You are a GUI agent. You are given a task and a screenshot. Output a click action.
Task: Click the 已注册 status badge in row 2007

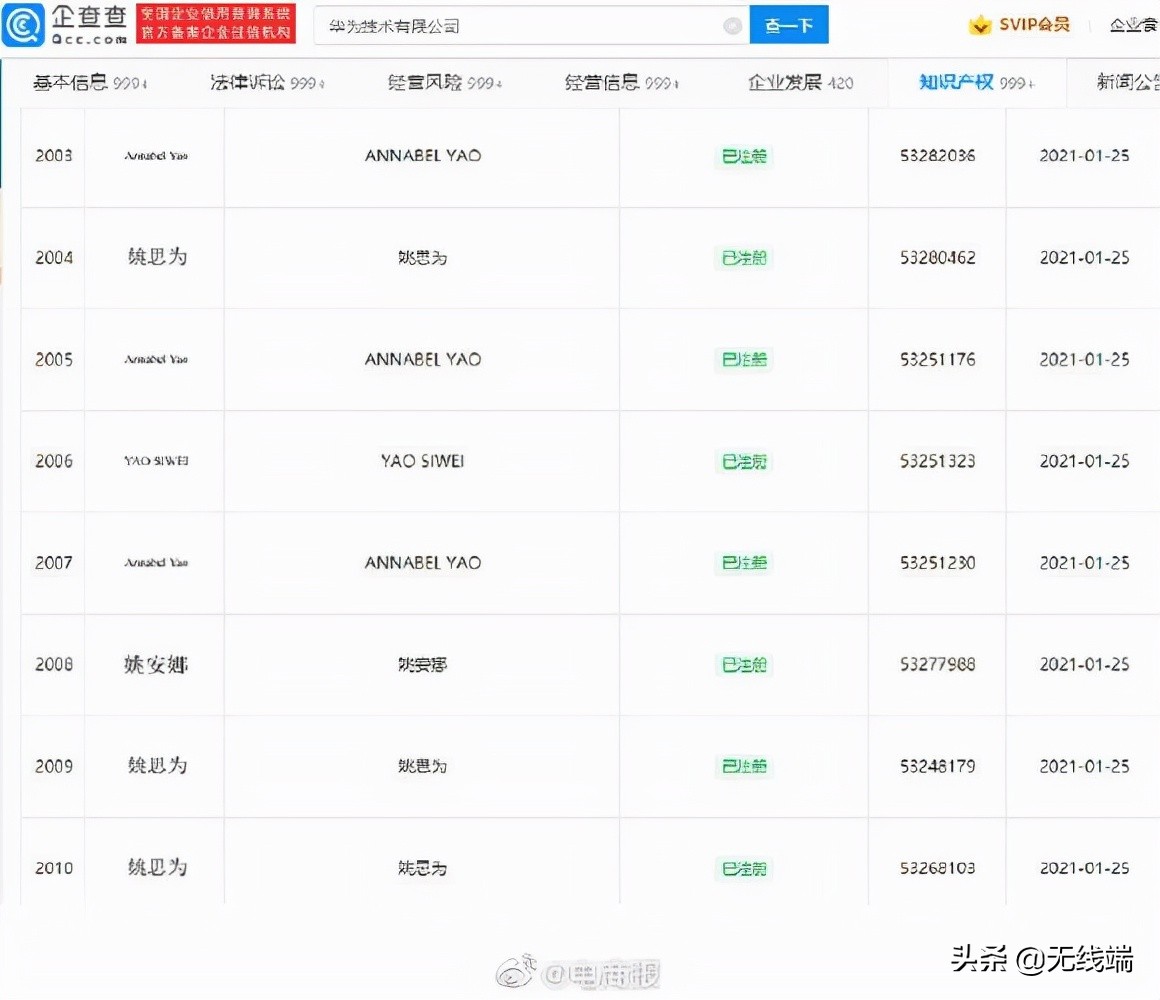point(743,563)
